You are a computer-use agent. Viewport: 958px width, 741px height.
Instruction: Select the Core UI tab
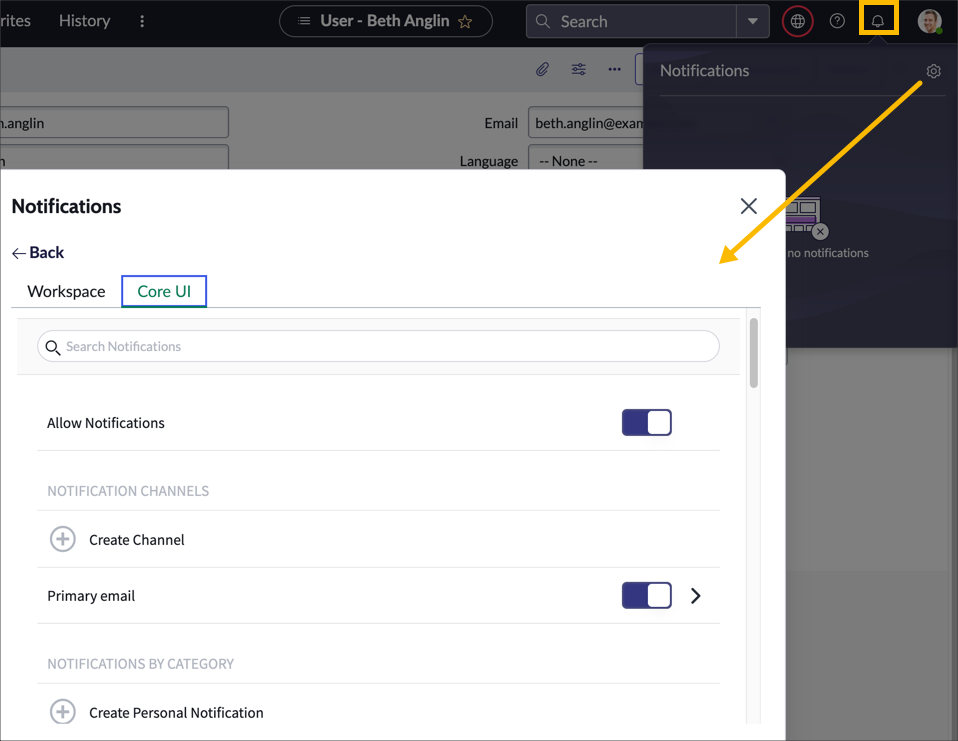point(164,292)
